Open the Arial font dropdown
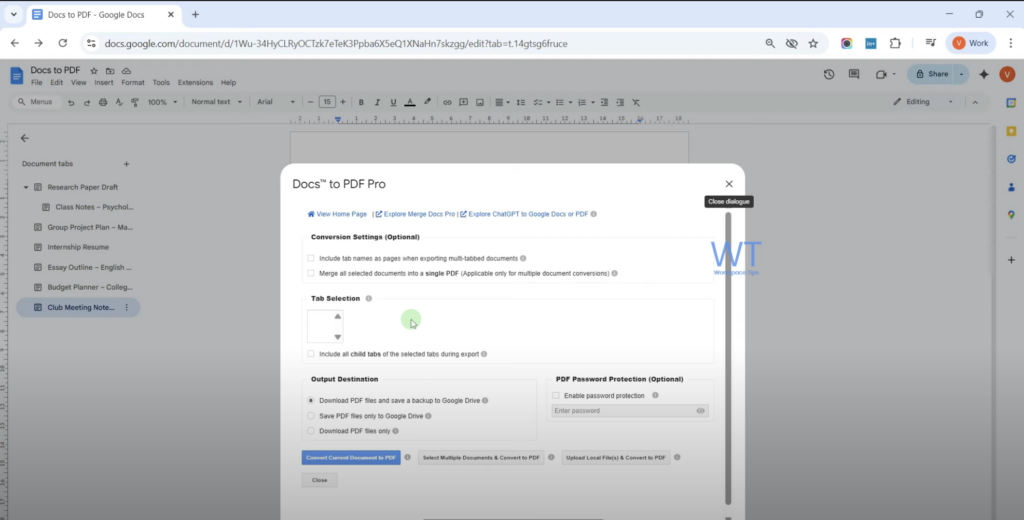This screenshot has width=1024, height=520. tap(276, 103)
